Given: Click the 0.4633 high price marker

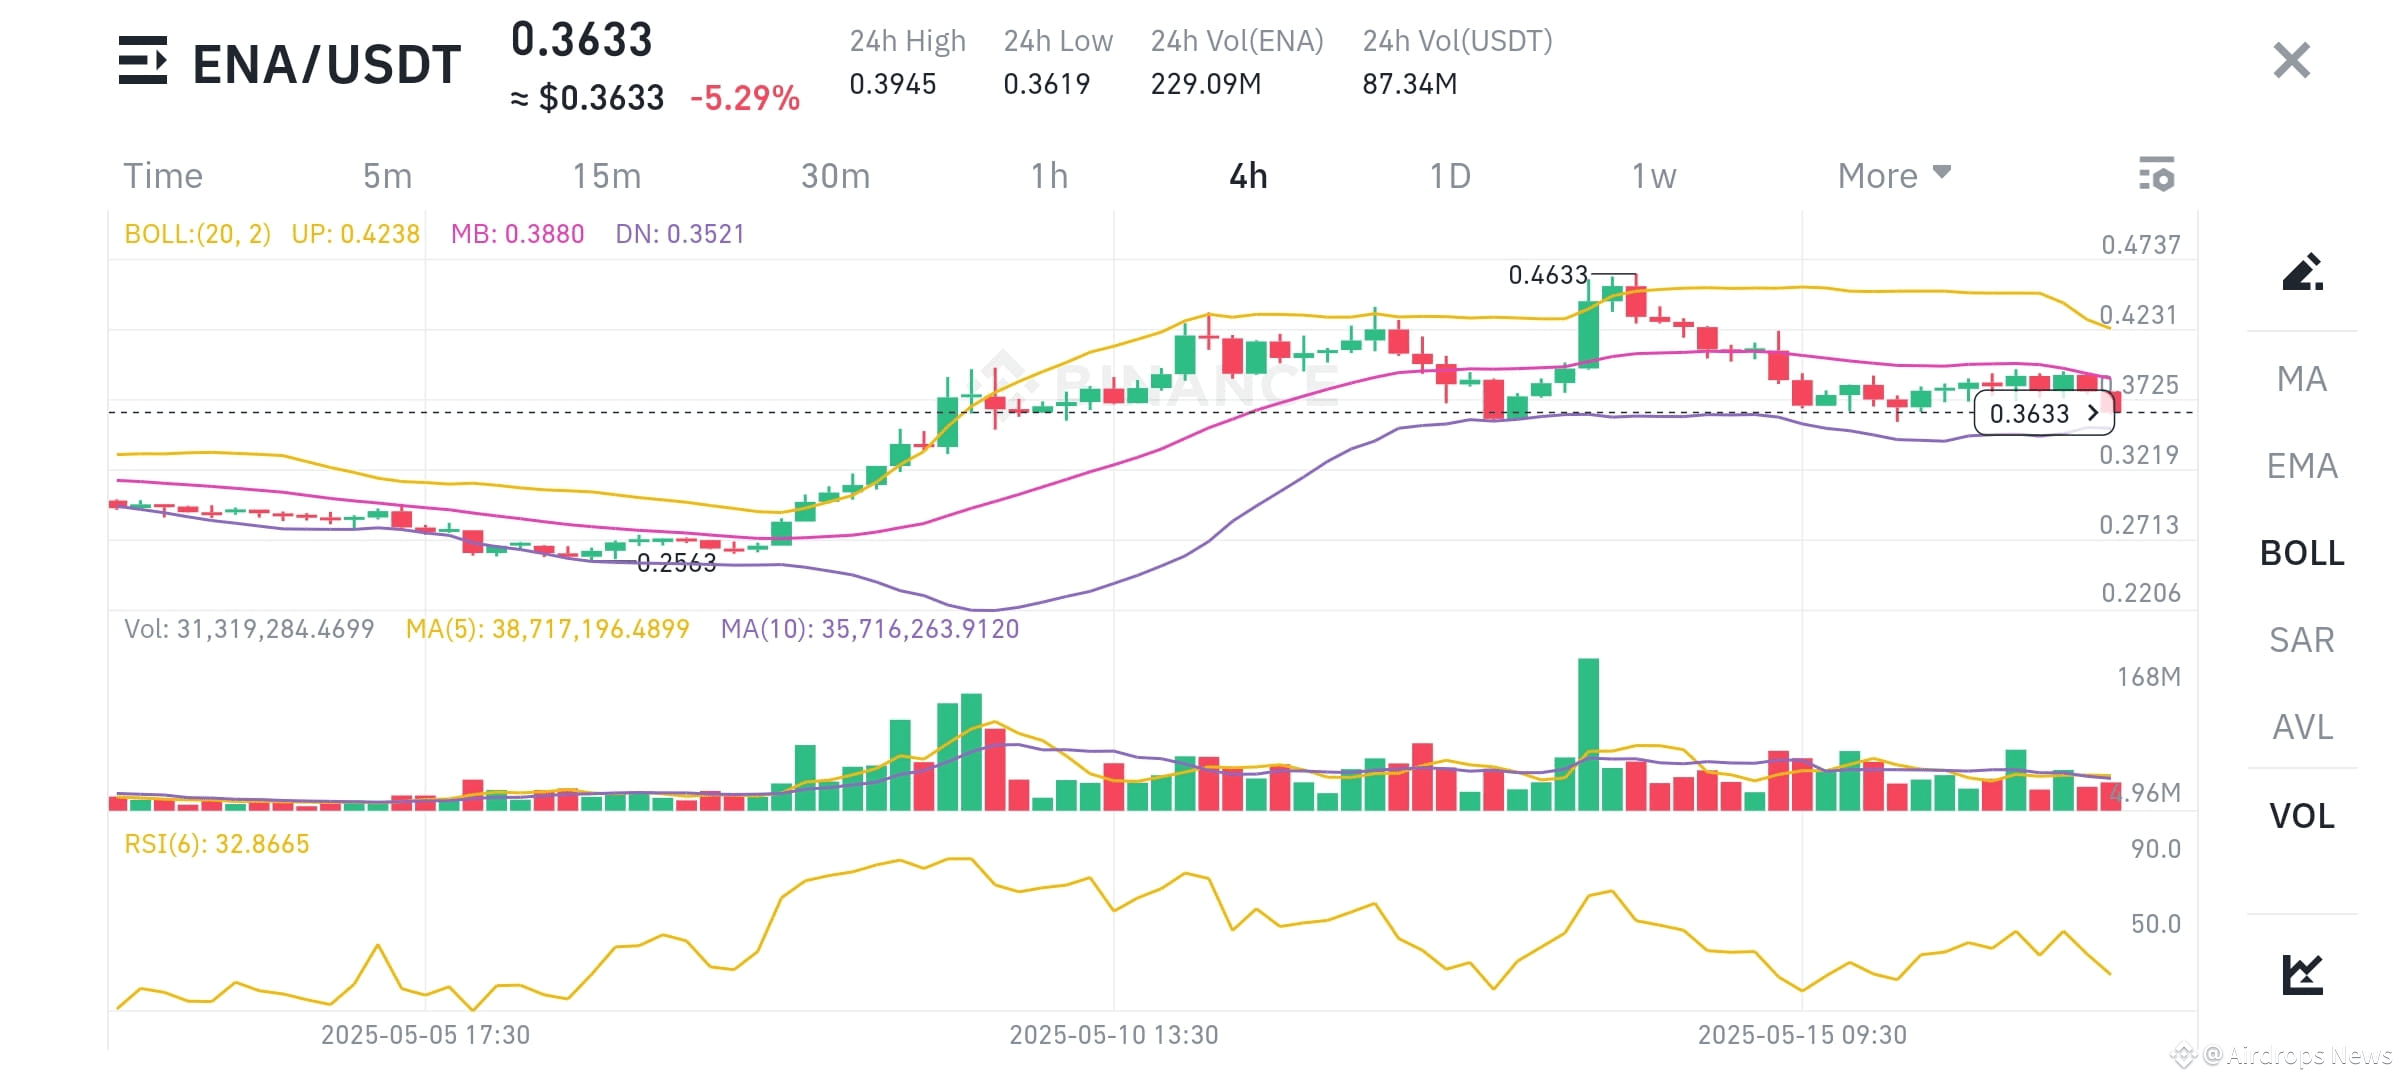Looking at the screenshot, I should pos(1547,273).
